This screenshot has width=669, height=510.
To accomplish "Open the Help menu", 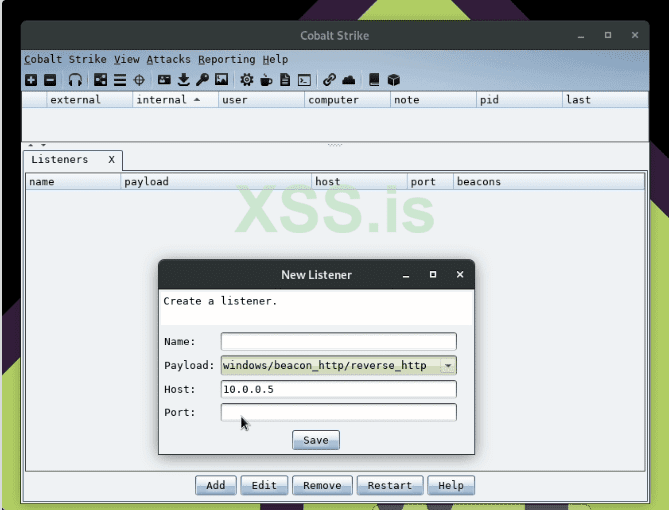I will (x=275, y=59).
